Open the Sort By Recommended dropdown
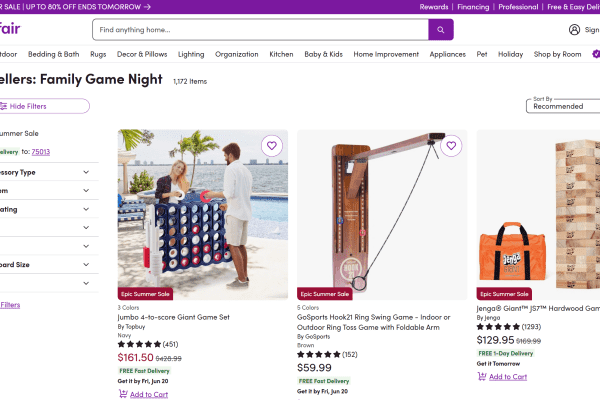600x400 pixels. (563, 106)
